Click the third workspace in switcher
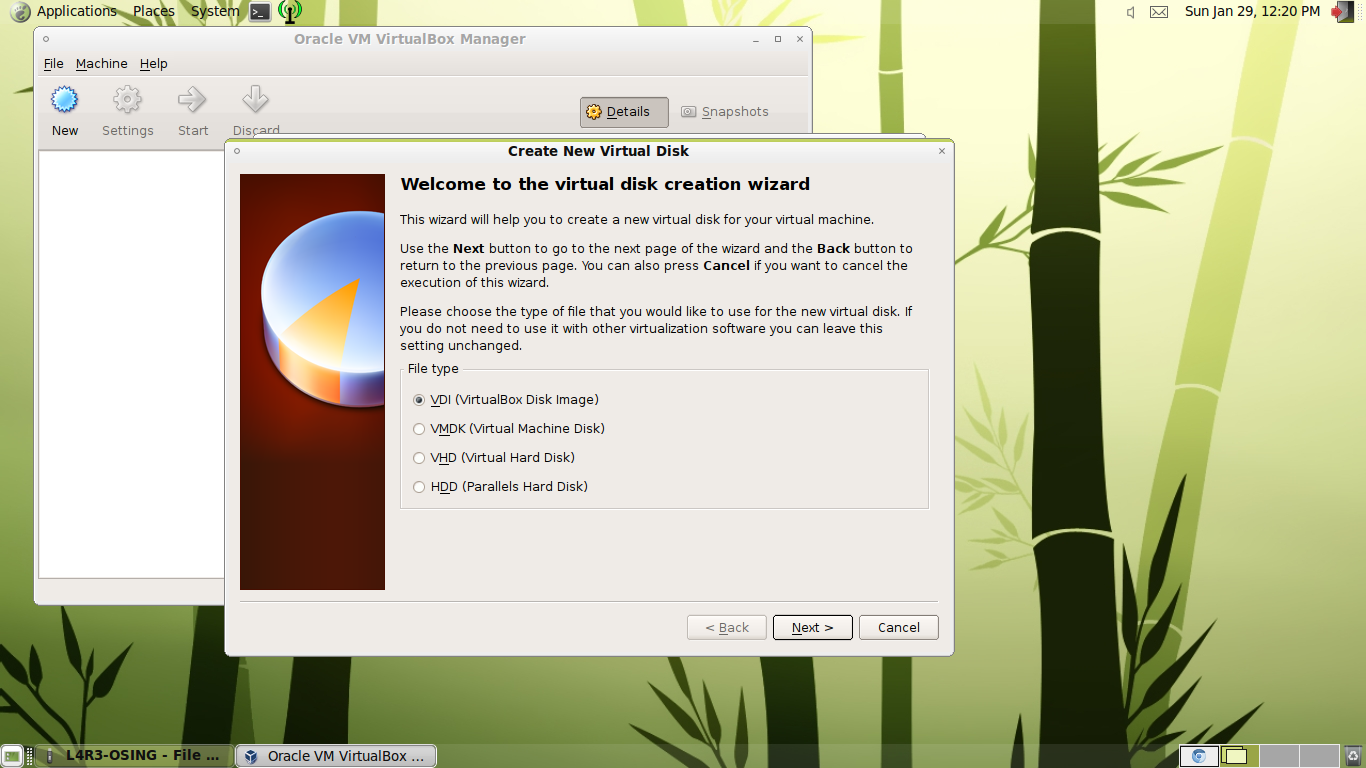The width and height of the screenshot is (1366, 768). (x=1279, y=756)
